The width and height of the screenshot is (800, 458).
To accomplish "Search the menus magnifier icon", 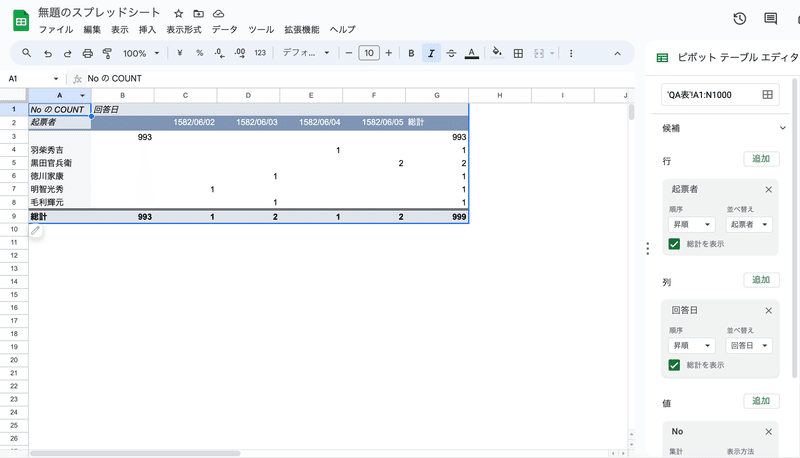I will click(27, 53).
